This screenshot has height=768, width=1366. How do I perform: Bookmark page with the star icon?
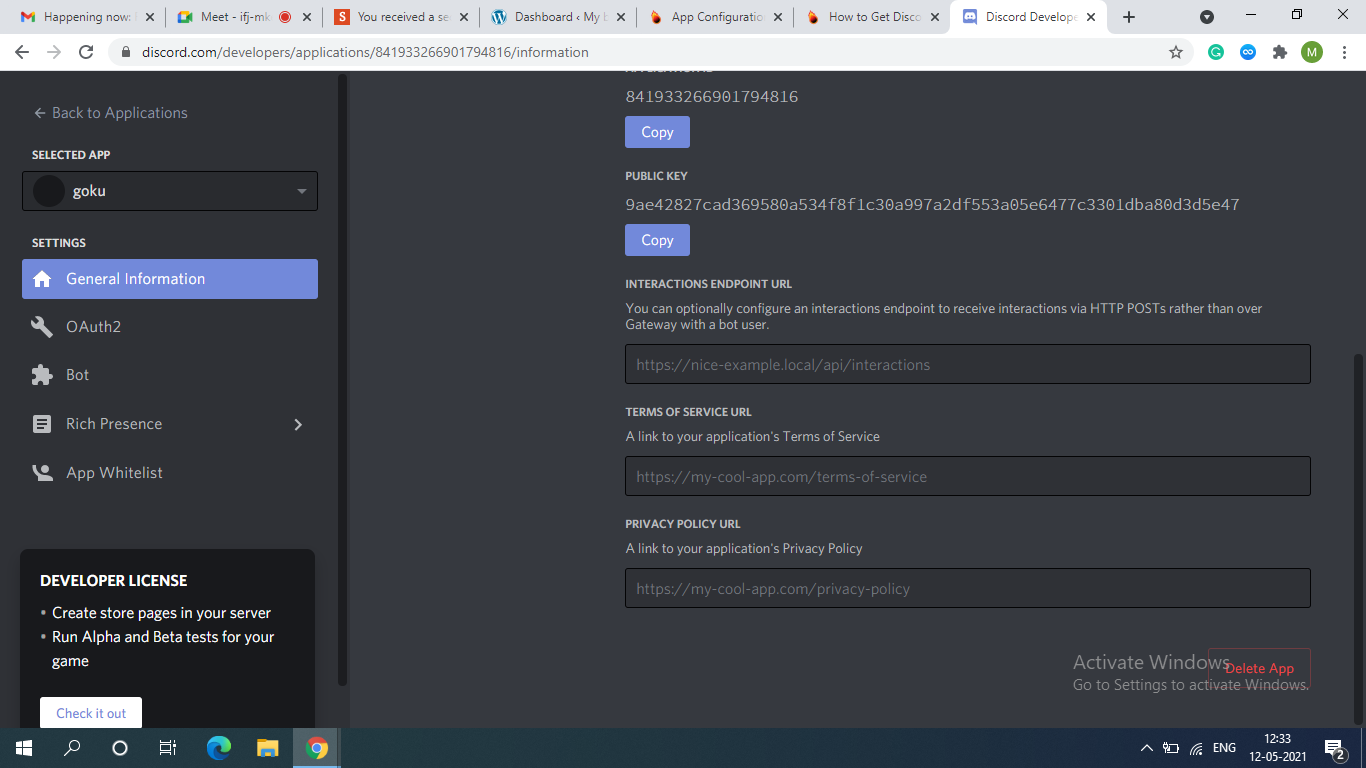pos(1176,52)
